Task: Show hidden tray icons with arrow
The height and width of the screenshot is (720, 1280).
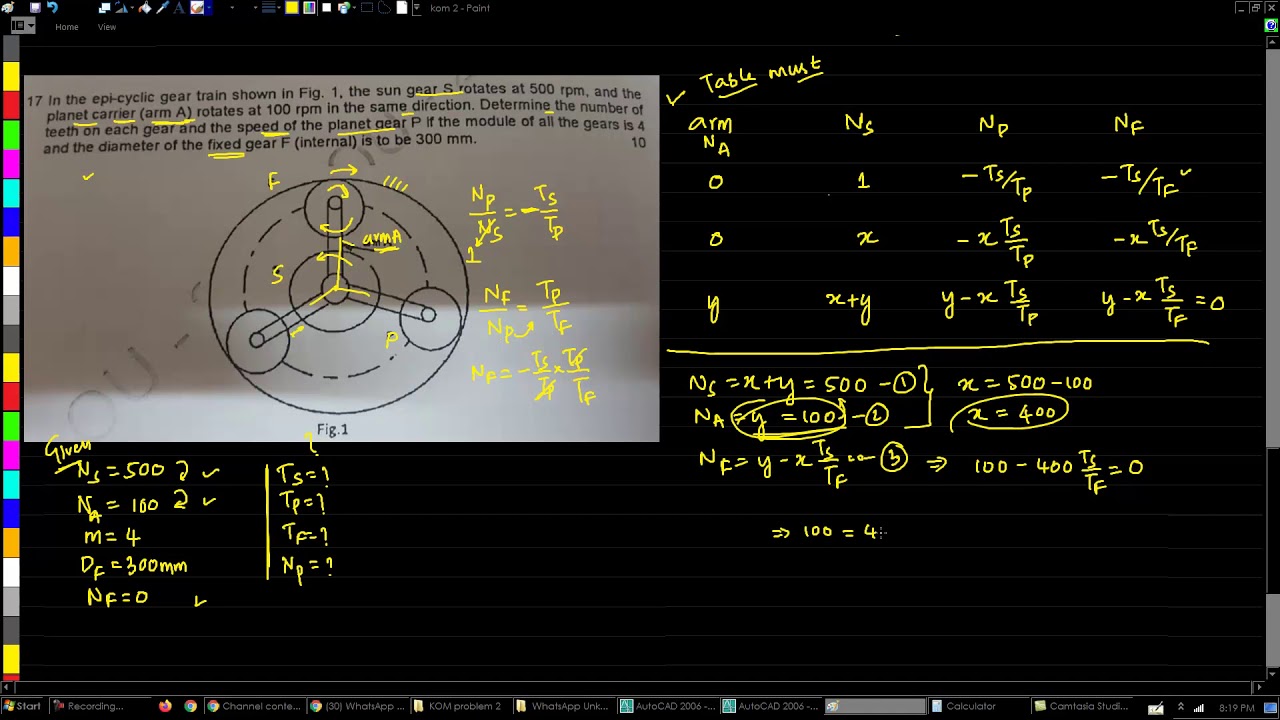Action: click(x=1181, y=707)
